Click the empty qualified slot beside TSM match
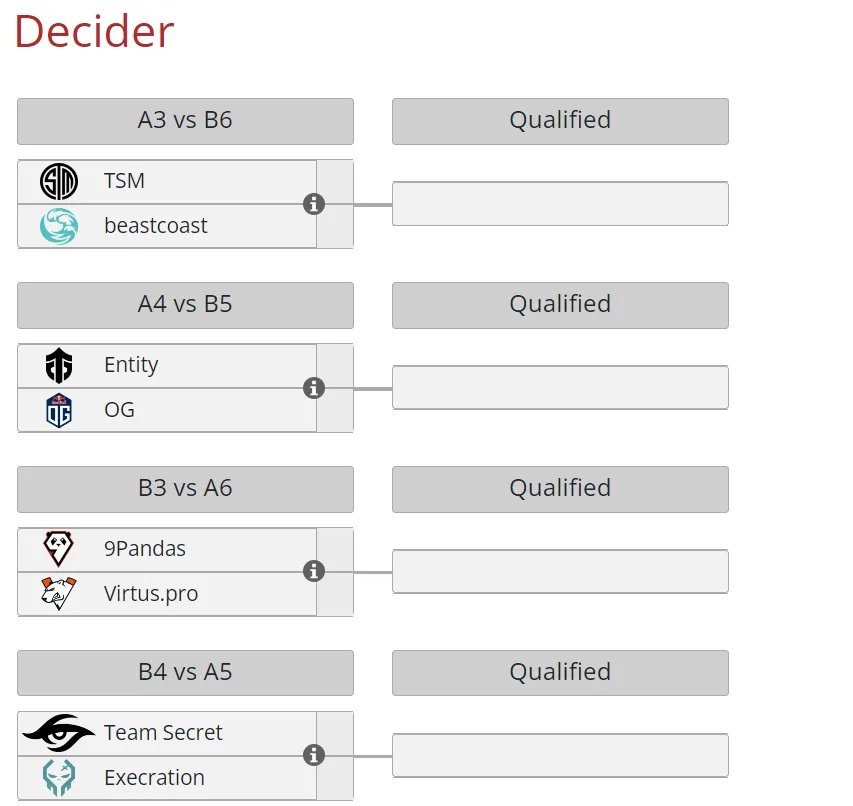This screenshot has height=806, width=853. pos(560,204)
